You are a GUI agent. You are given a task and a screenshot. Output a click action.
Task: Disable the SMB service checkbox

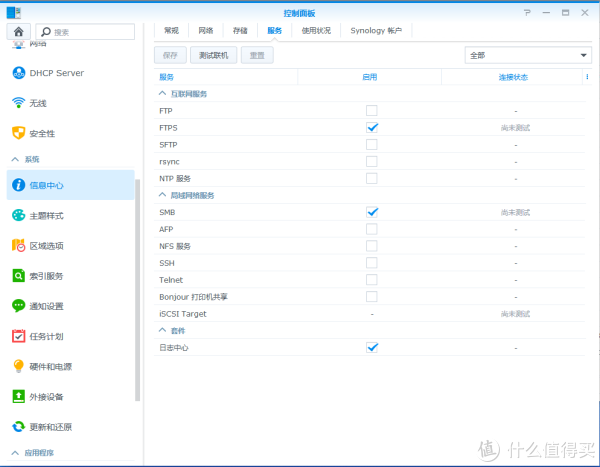(x=372, y=212)
